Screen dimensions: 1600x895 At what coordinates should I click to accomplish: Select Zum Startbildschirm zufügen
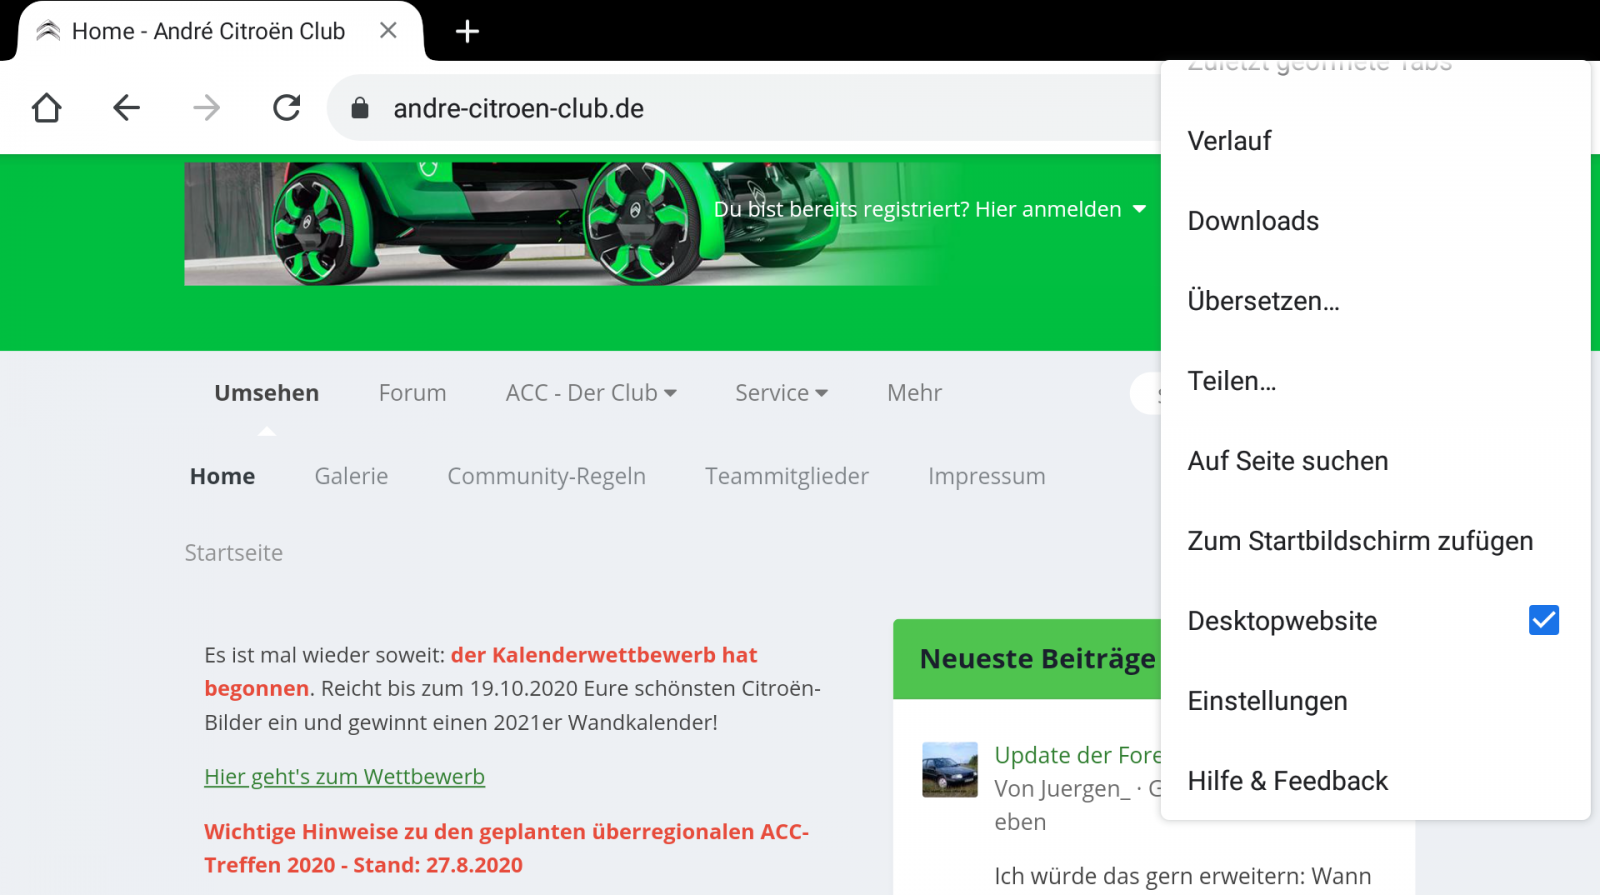pos(1375,541)
